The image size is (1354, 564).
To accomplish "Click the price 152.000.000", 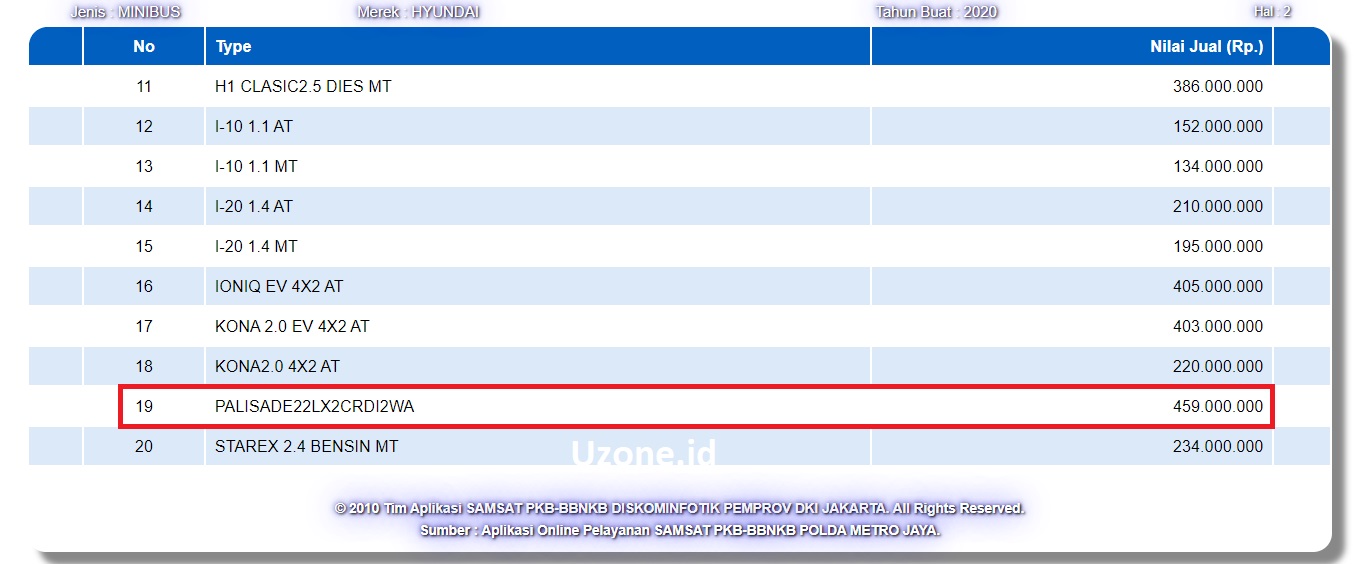I will (1217, 127).
